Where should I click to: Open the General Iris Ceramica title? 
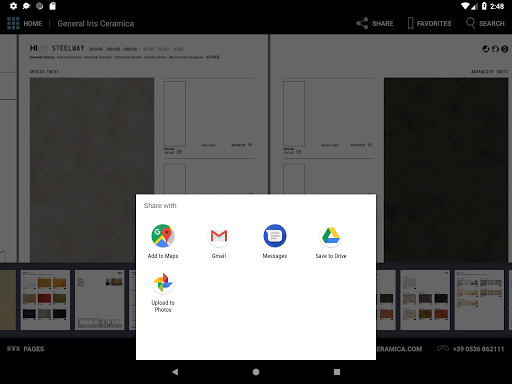95,23
